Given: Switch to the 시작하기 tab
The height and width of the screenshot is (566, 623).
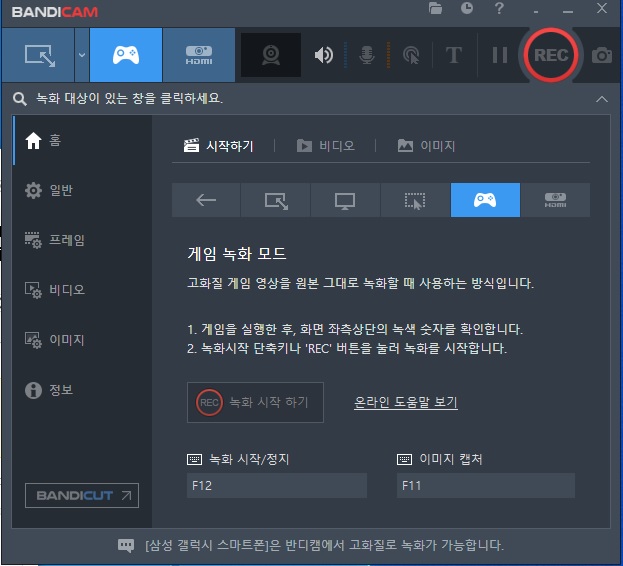Looking at the screenshot, I should (219, 146).
